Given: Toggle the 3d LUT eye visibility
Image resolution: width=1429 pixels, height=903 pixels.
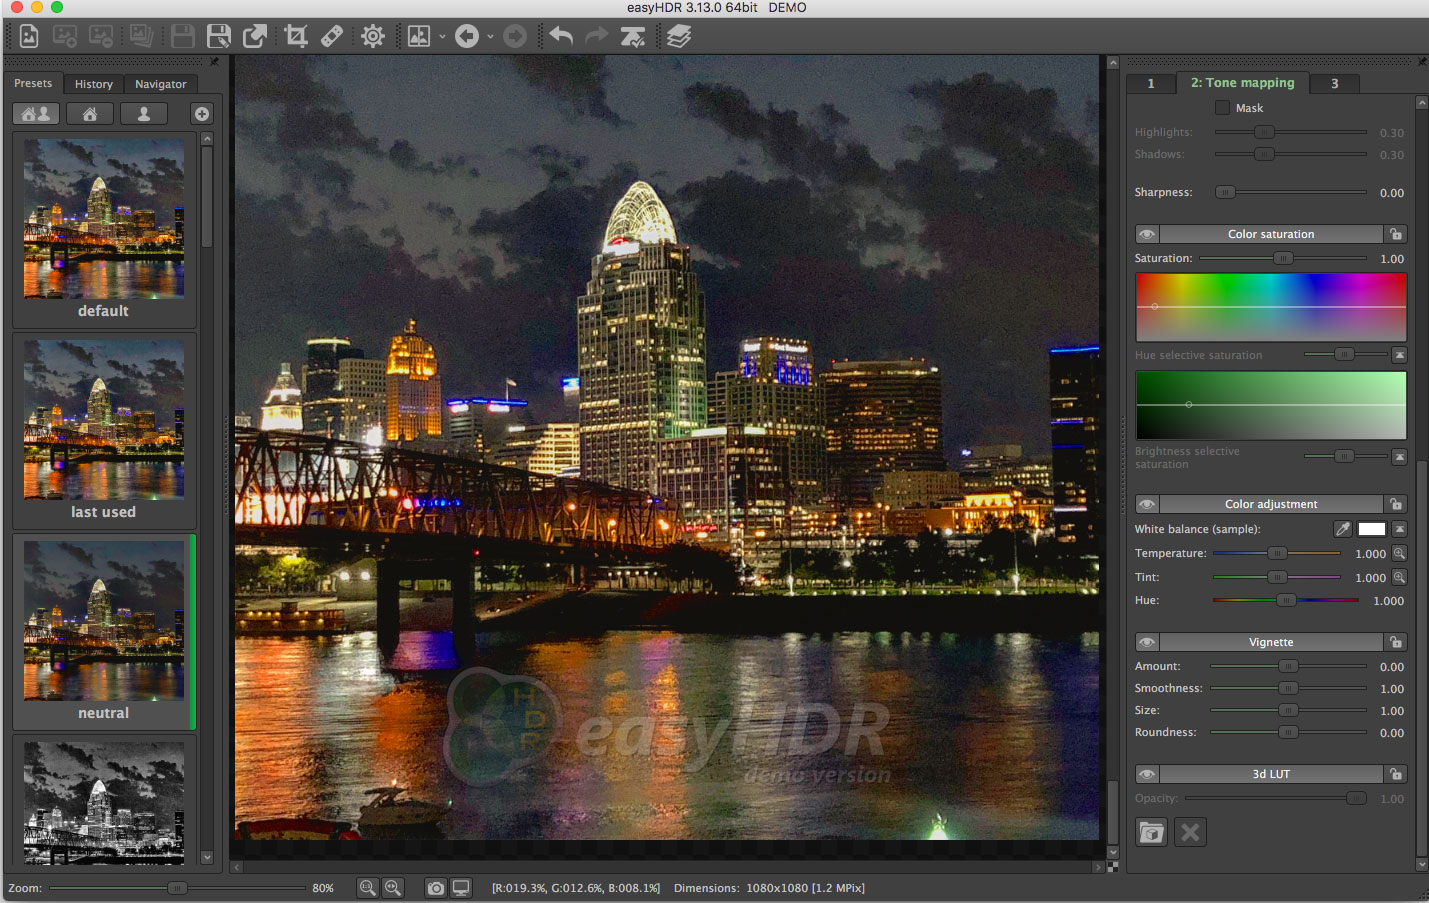Looking at the screenshot, I should pyautogui.click(x=1147, y=774).
